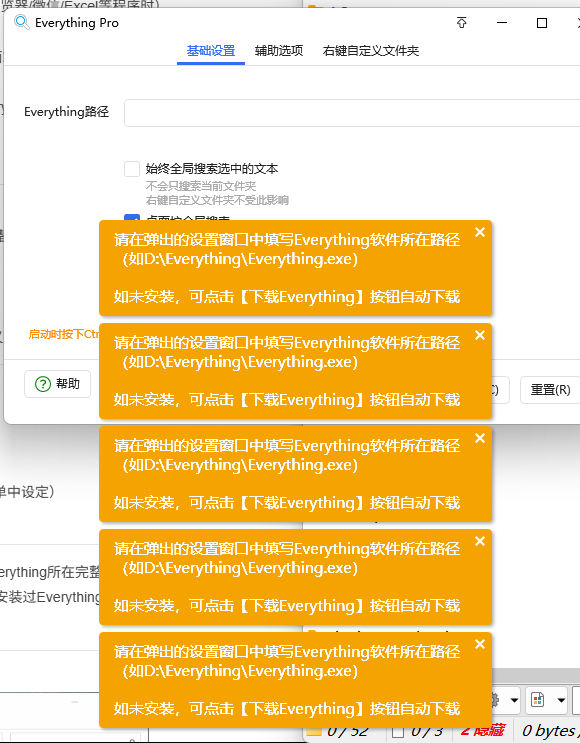
Task: Open the 右键自定义文件夹 tab
Action: [x=371, y=51]
